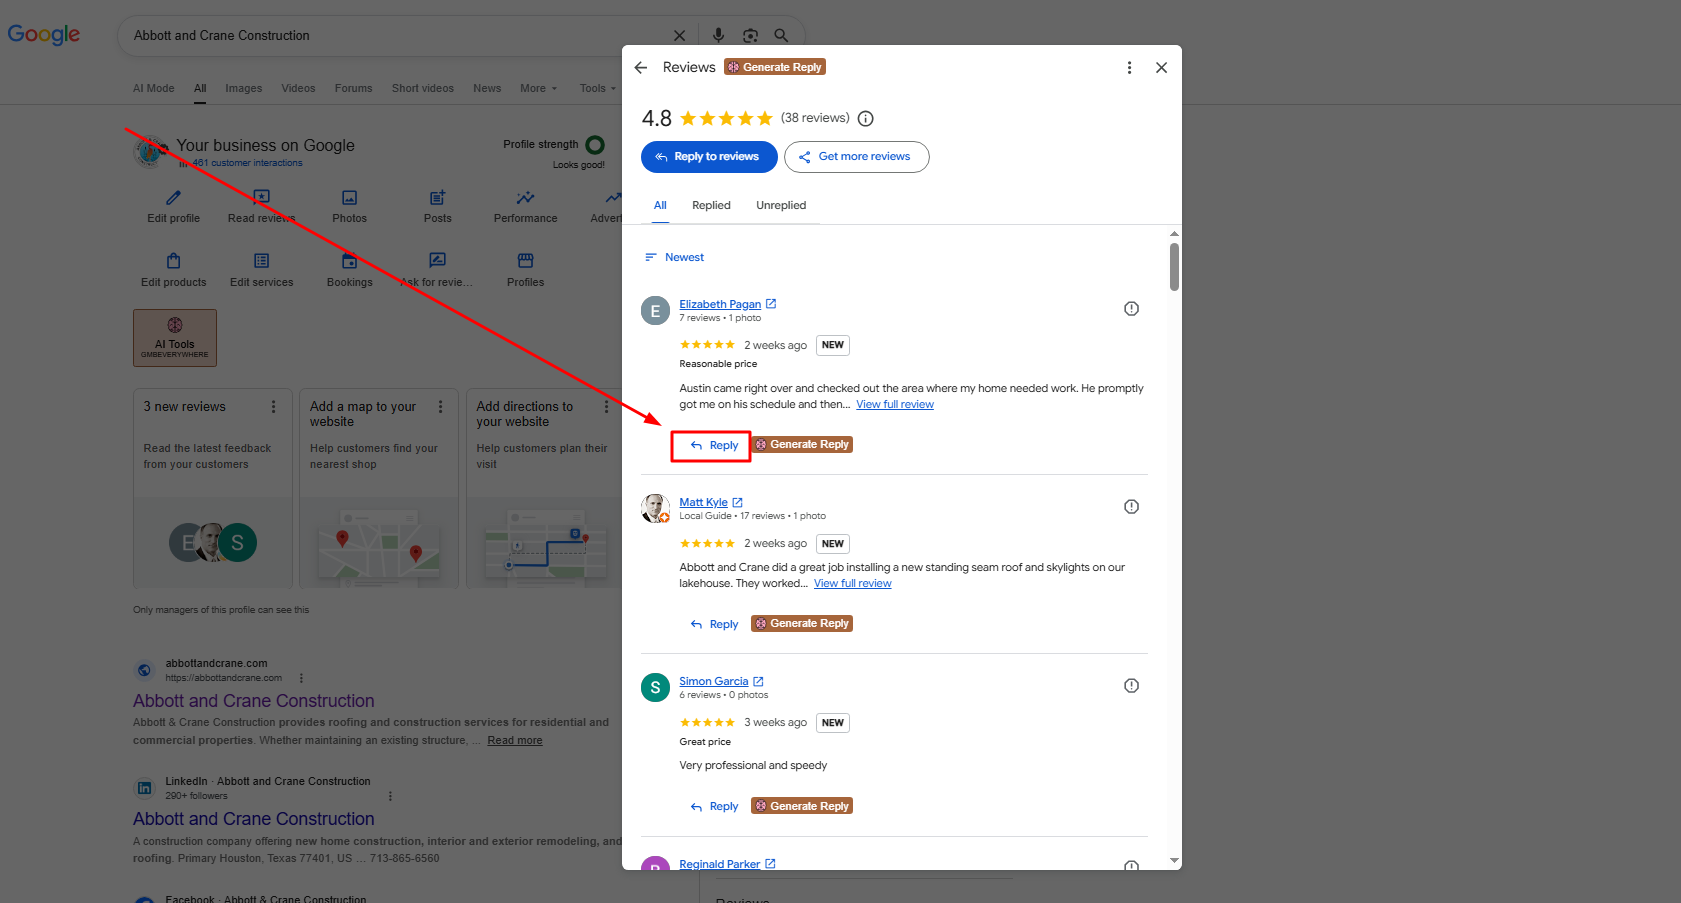Click the search magnifier icon
Image resolution: width=1681 pixels, height=903 pixels.
[781, 36]
